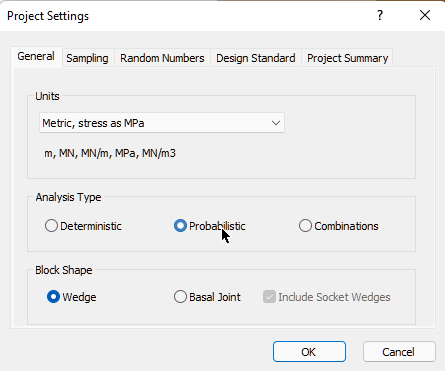The image size is (445, 371).
Task: Click the Cancel button
Action: (x=399, y=352)
